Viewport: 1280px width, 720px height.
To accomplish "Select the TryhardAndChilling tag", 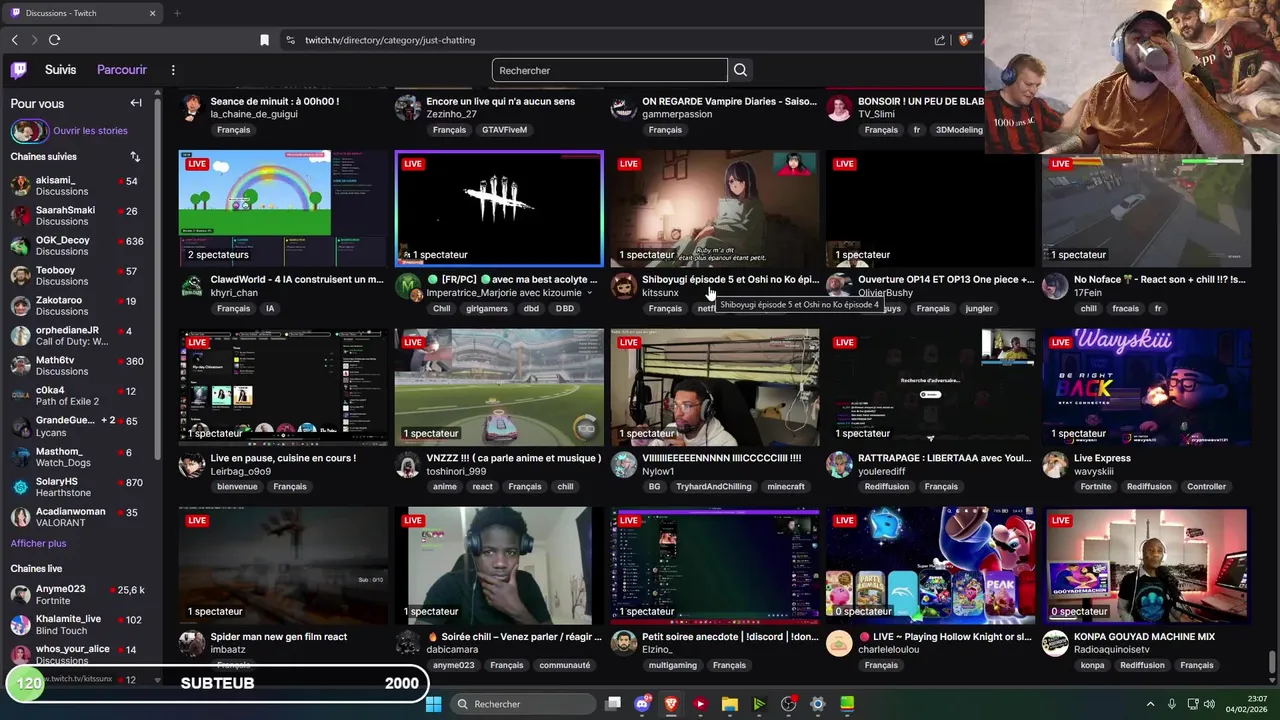I will click(x=713, y=487).
